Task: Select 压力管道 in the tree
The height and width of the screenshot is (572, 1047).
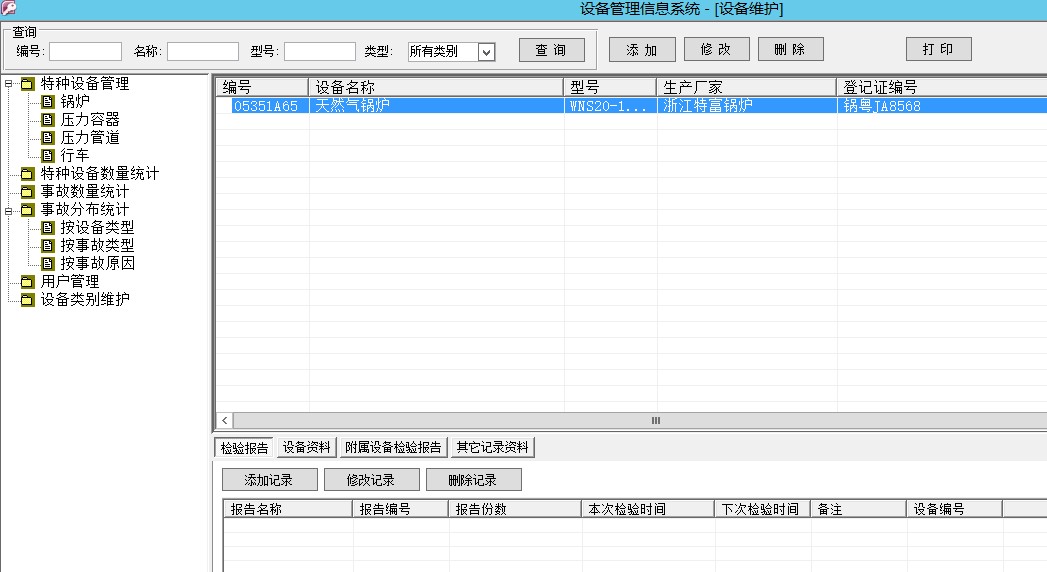Action: [x=89, y=137]
